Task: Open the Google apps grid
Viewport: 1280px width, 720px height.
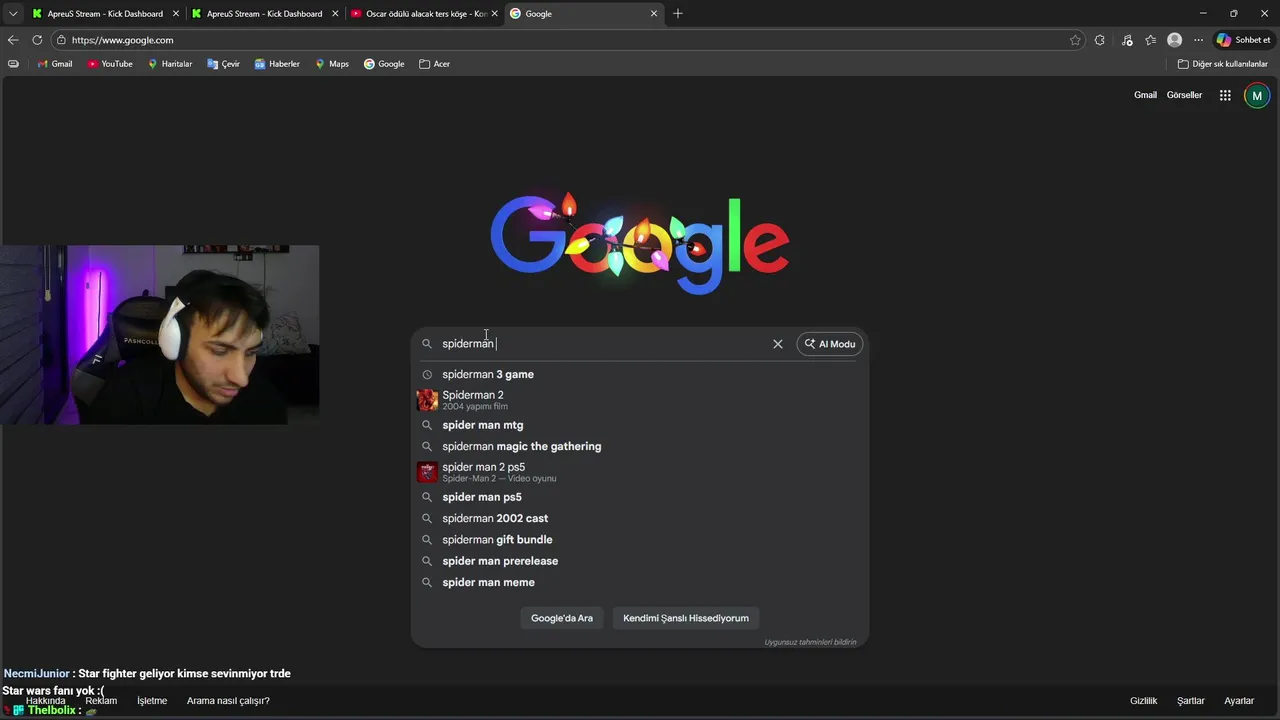Action: pyautogui.click(x=1225, y=95)
